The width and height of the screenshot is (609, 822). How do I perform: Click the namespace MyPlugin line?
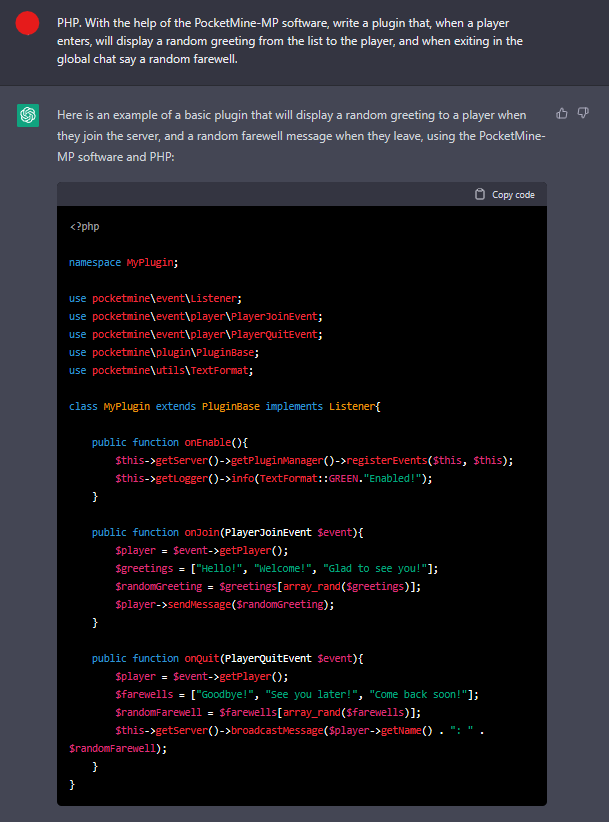click(123, 262)
